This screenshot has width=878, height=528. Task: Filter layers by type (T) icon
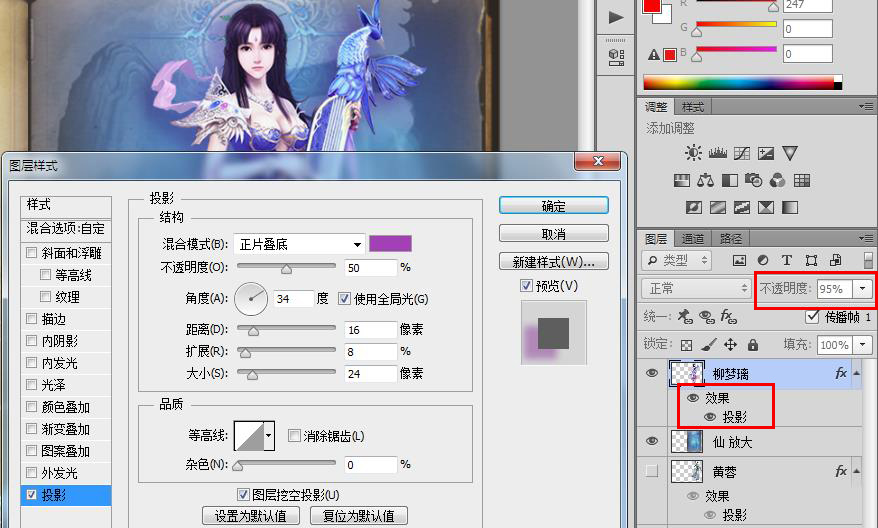787,260
